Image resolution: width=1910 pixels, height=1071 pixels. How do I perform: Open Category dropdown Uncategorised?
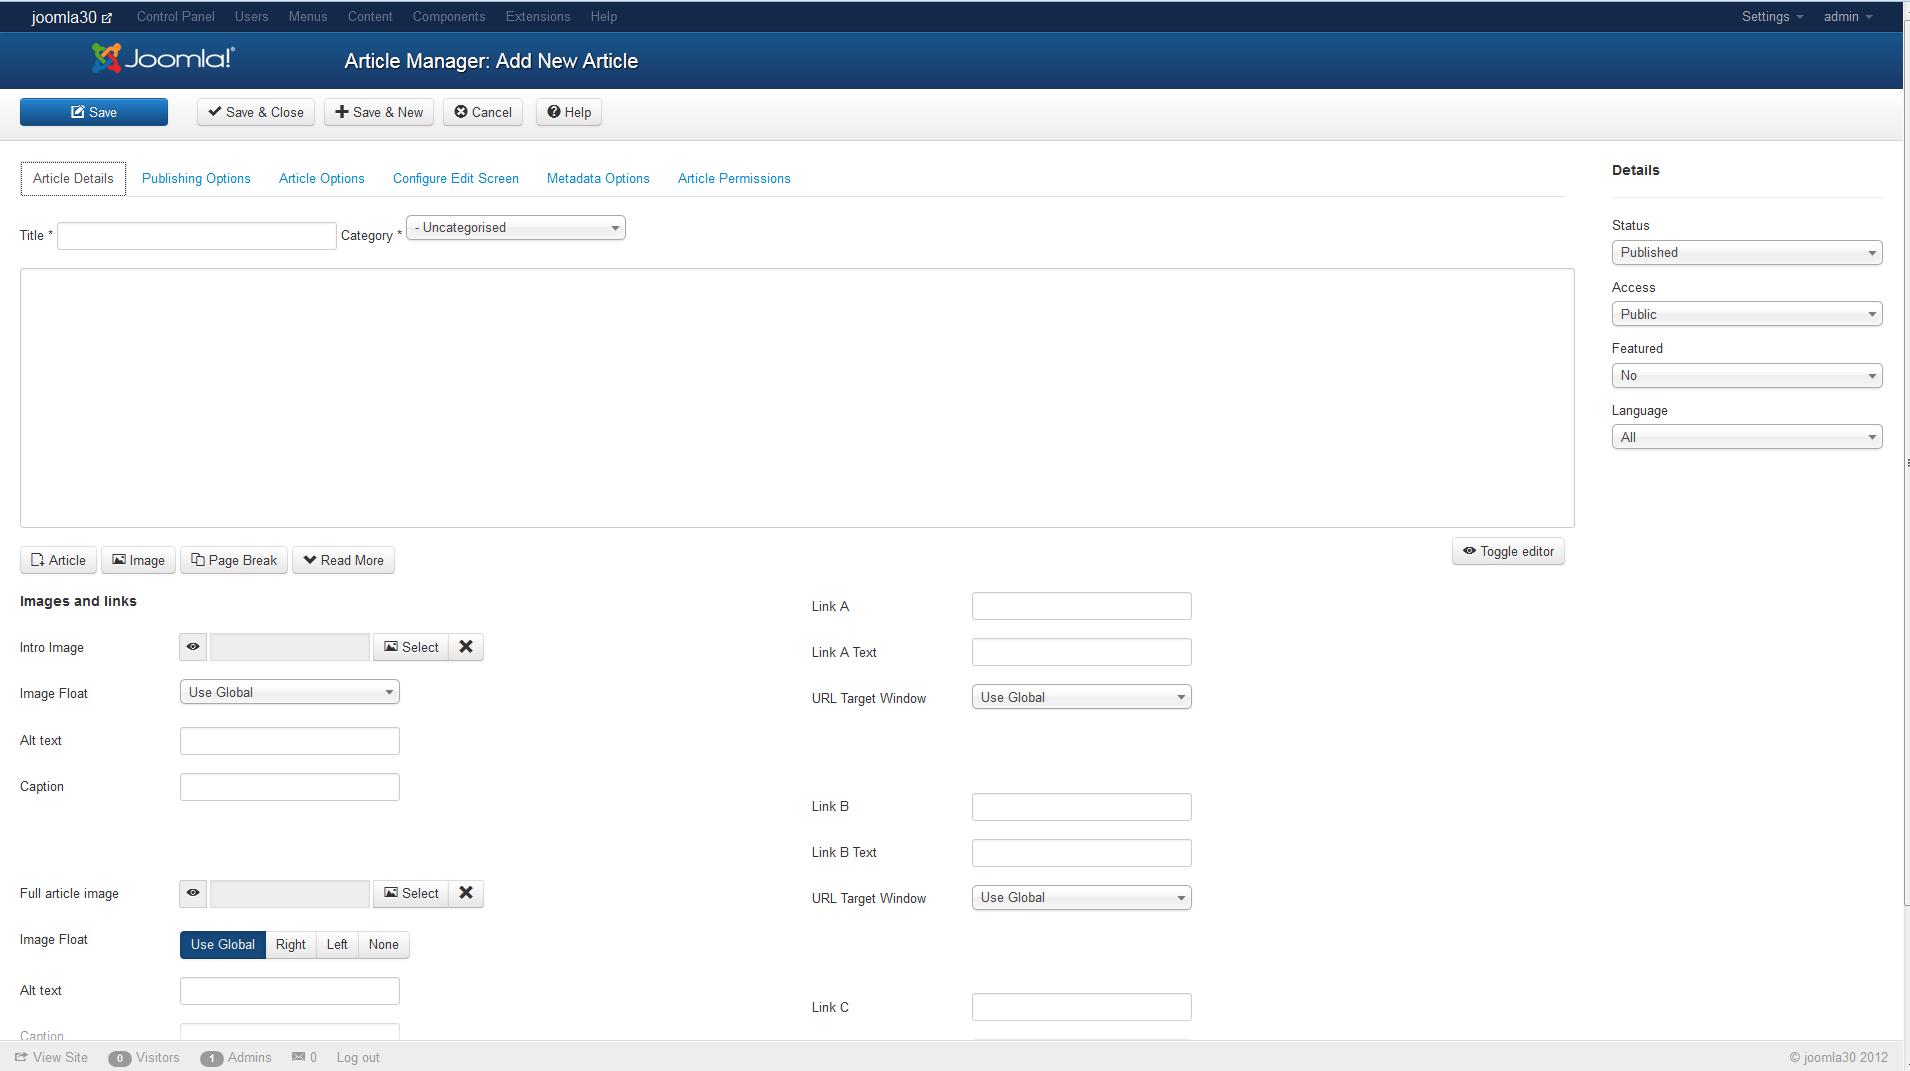(516, 228)
